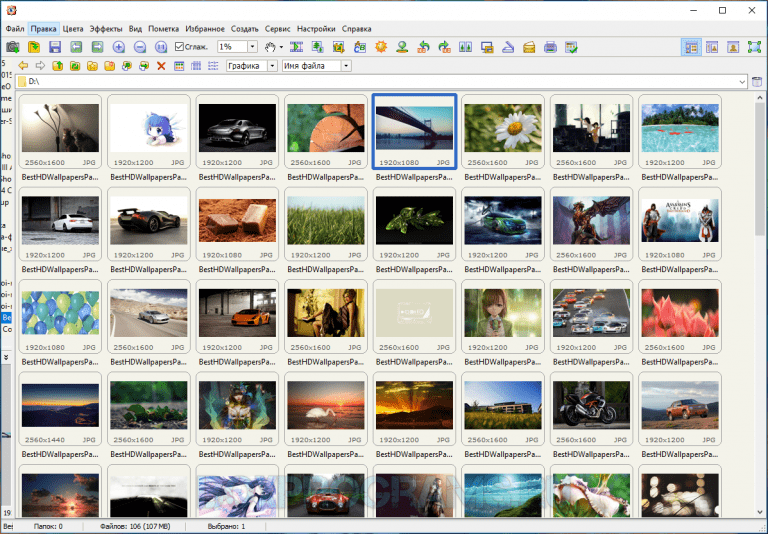Open the Эффекты menu

106,29
